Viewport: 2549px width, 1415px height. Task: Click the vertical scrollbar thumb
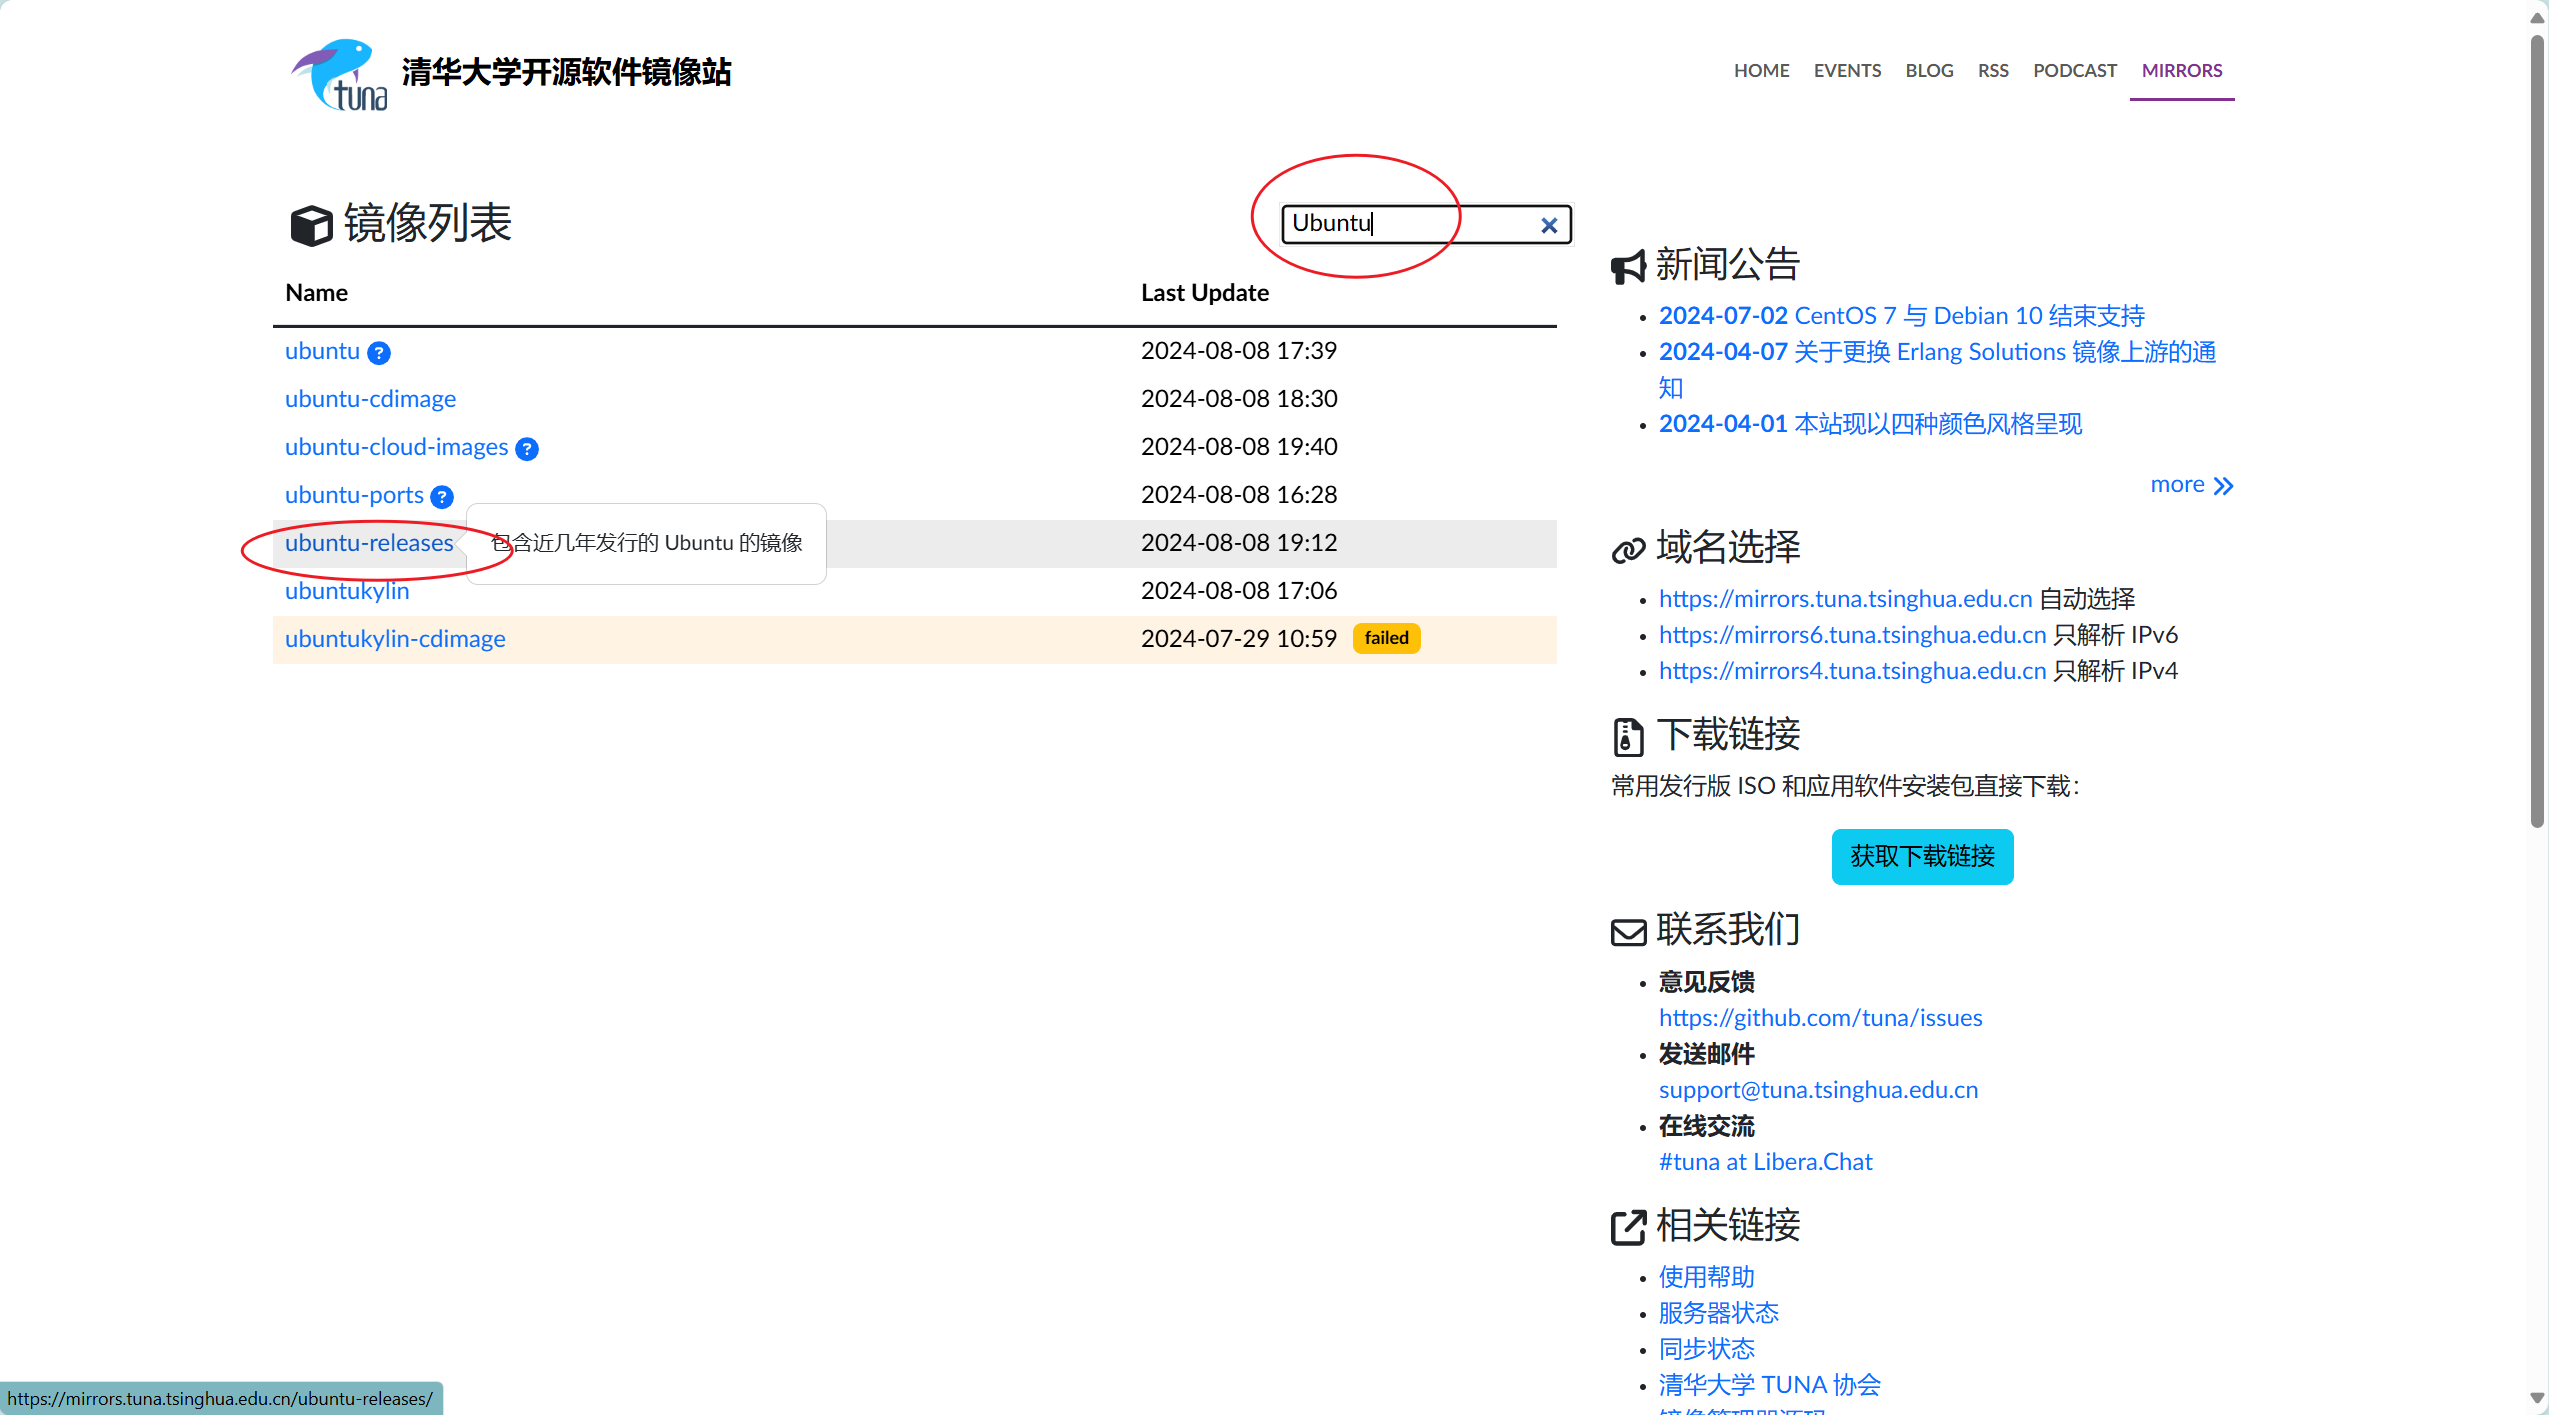(2537, 430)
